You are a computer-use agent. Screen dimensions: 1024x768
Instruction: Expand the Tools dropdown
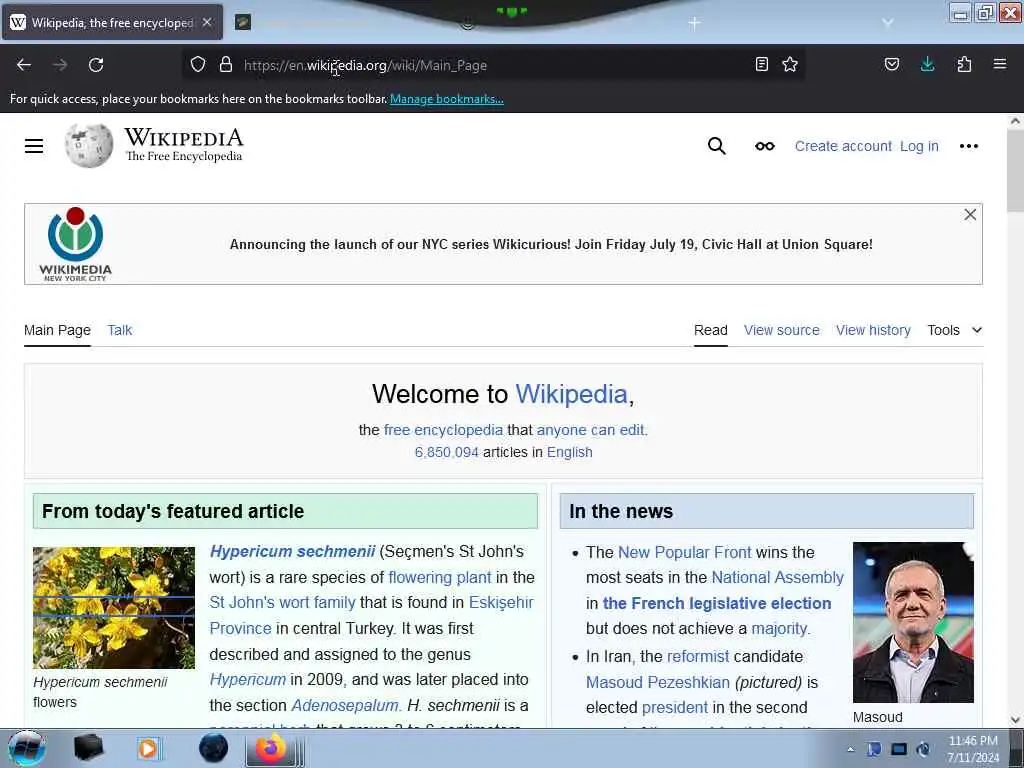[x=954, y=330]
